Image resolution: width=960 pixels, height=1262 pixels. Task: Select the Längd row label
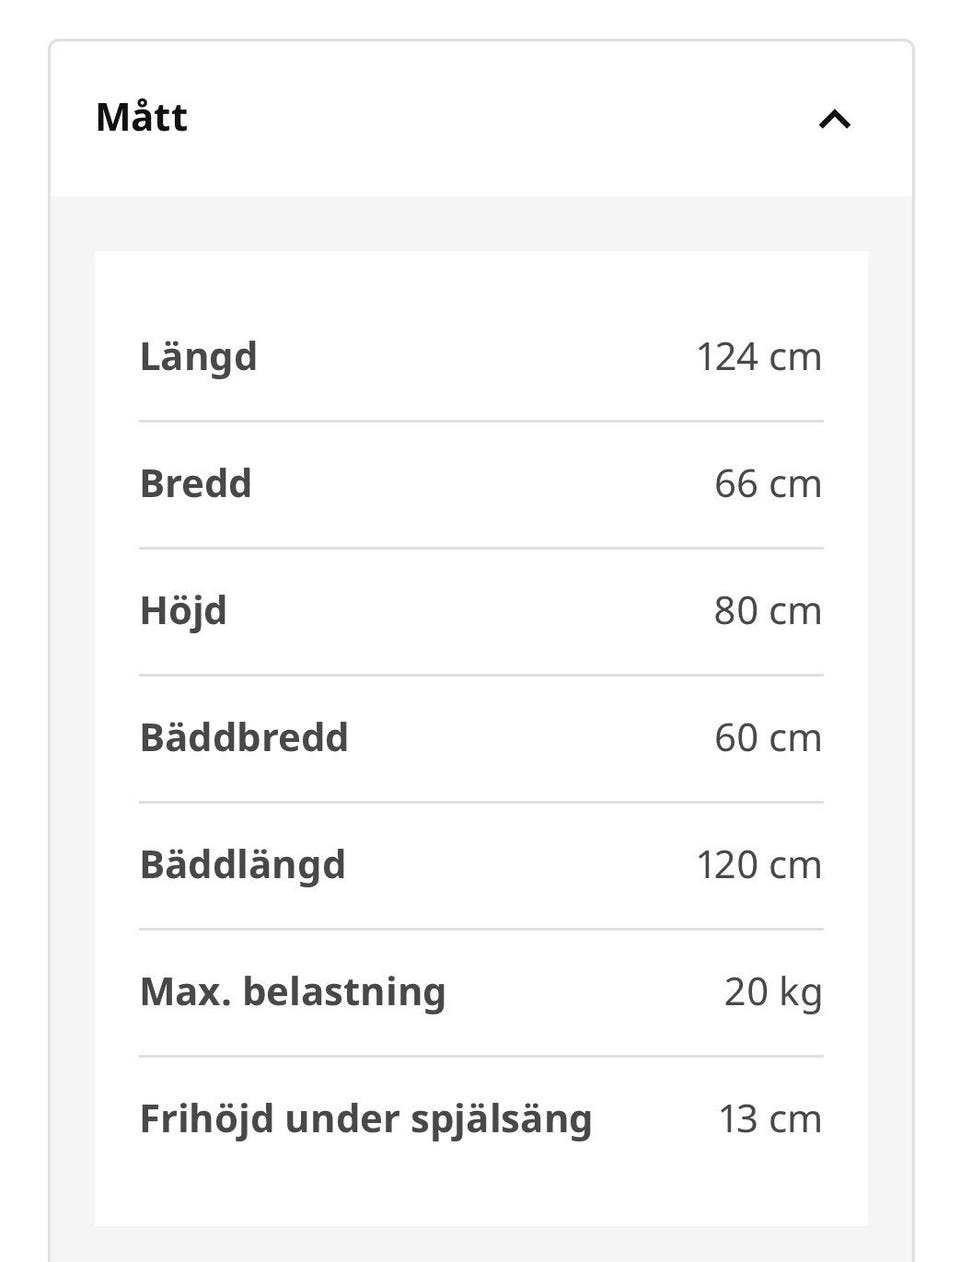coord(198,358)
